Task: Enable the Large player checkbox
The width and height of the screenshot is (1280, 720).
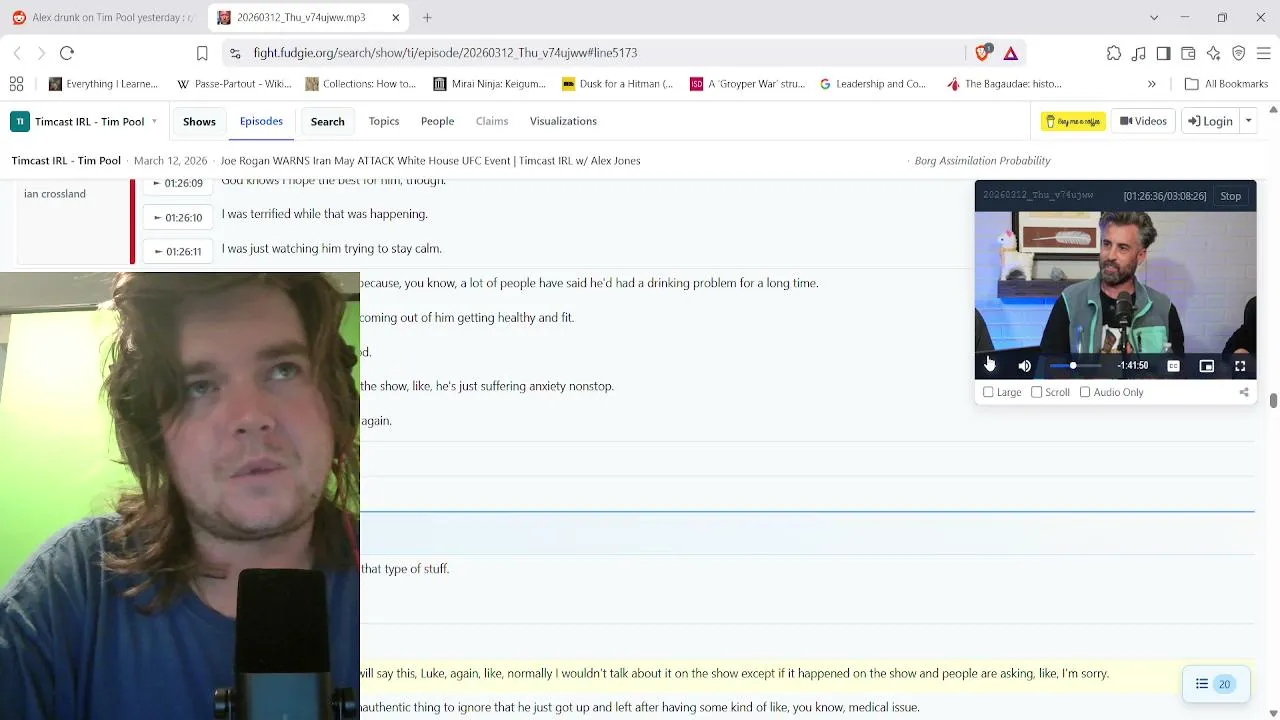Action: pyautogui.click(x=988, y=392)
